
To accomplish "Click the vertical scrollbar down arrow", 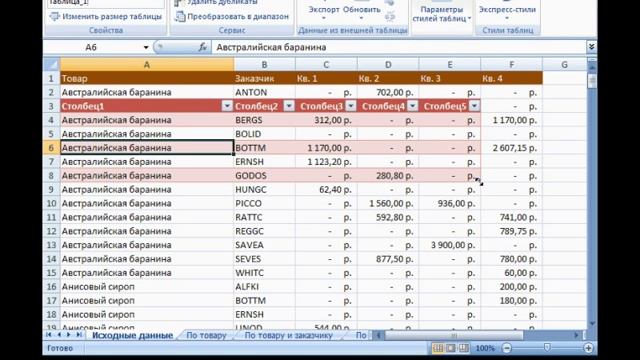I will (x=592, y=324).
